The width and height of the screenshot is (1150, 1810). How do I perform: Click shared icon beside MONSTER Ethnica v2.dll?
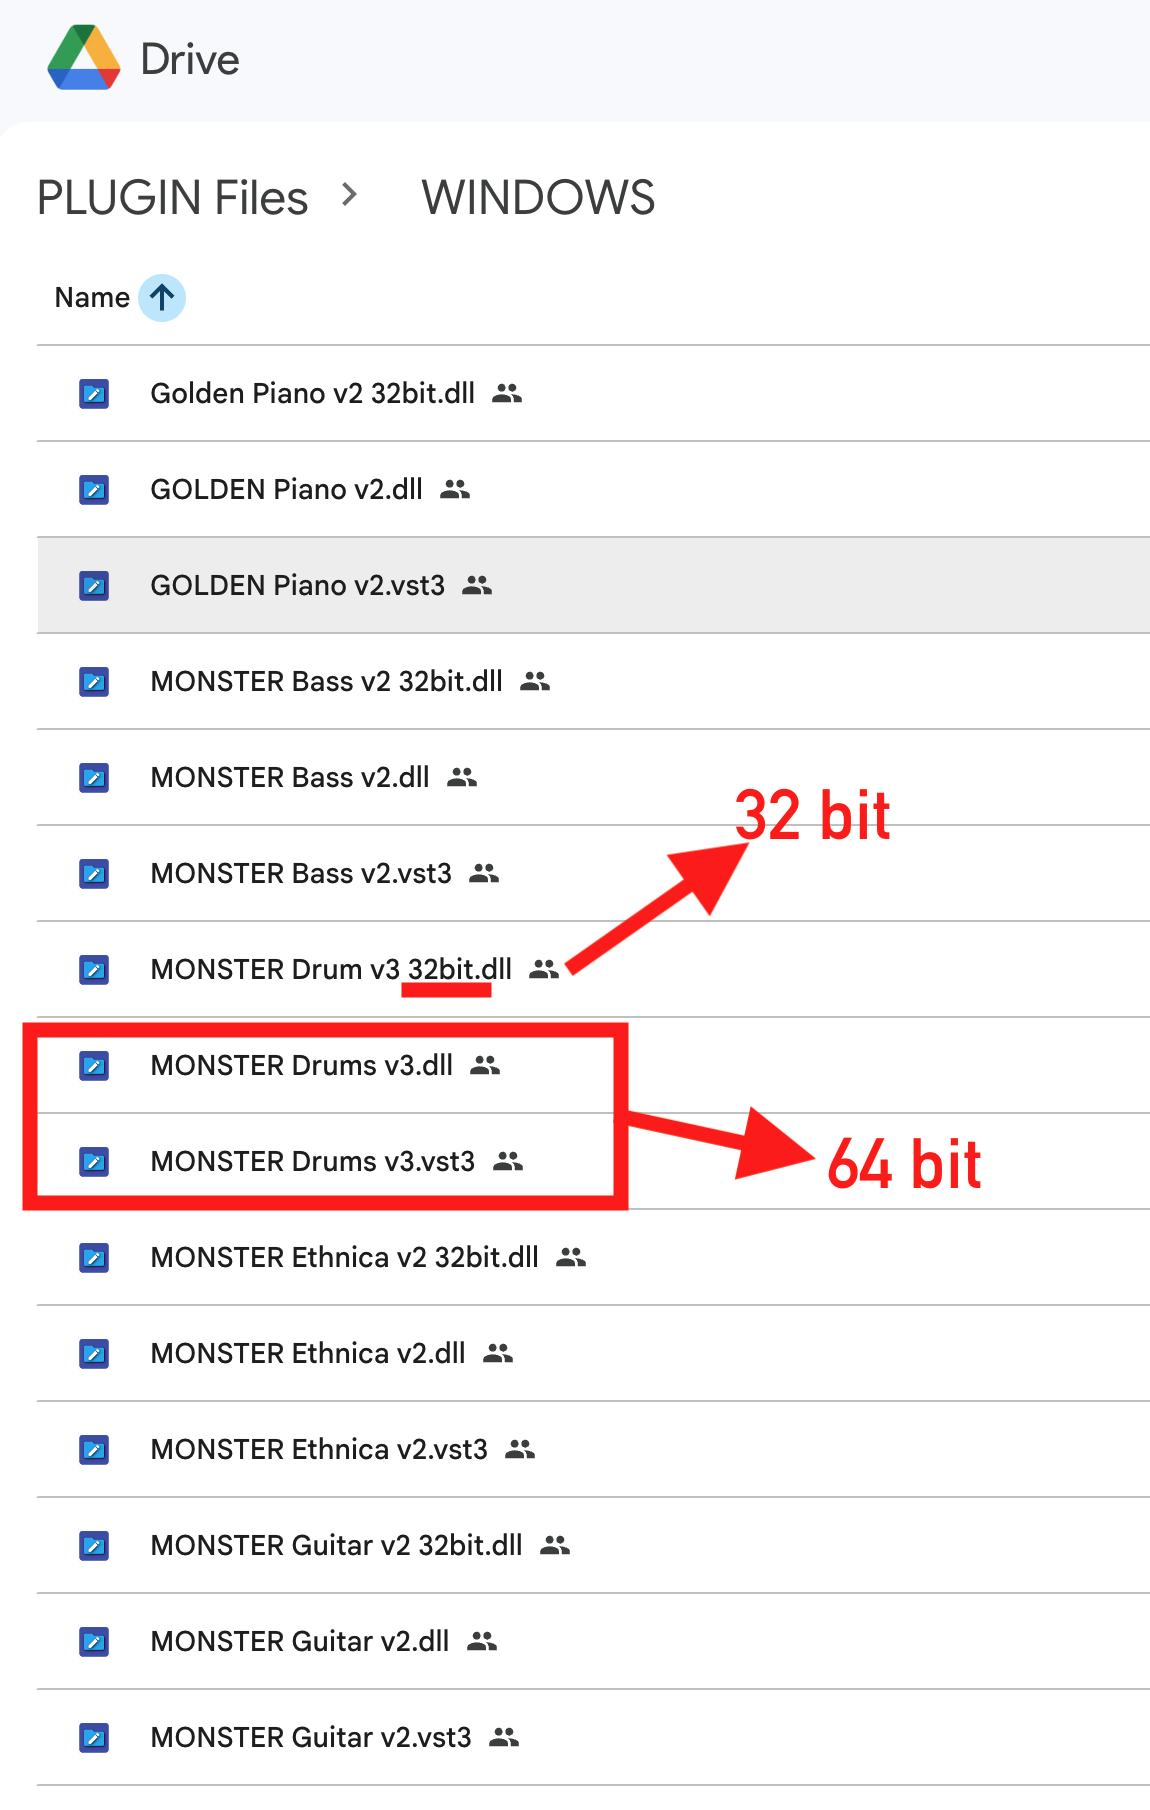pos(498,1353)
